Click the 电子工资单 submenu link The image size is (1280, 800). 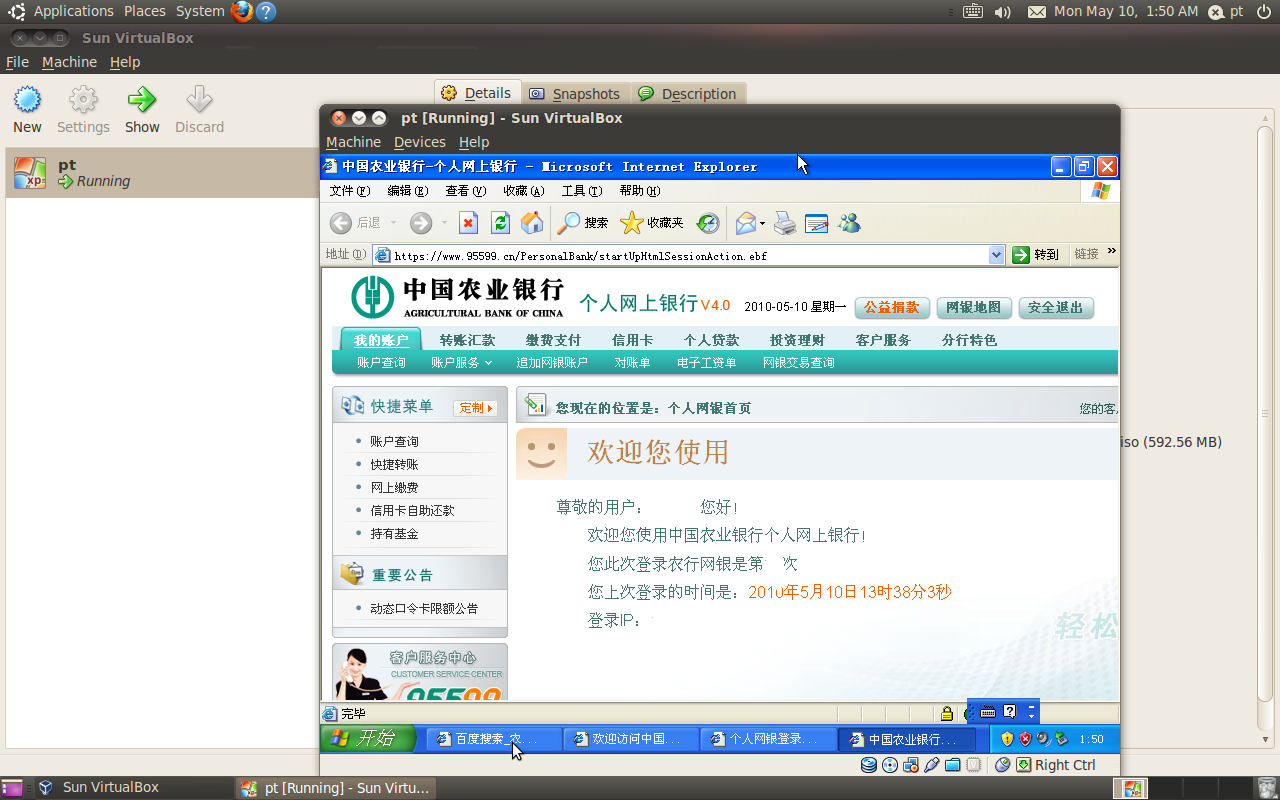706,363
